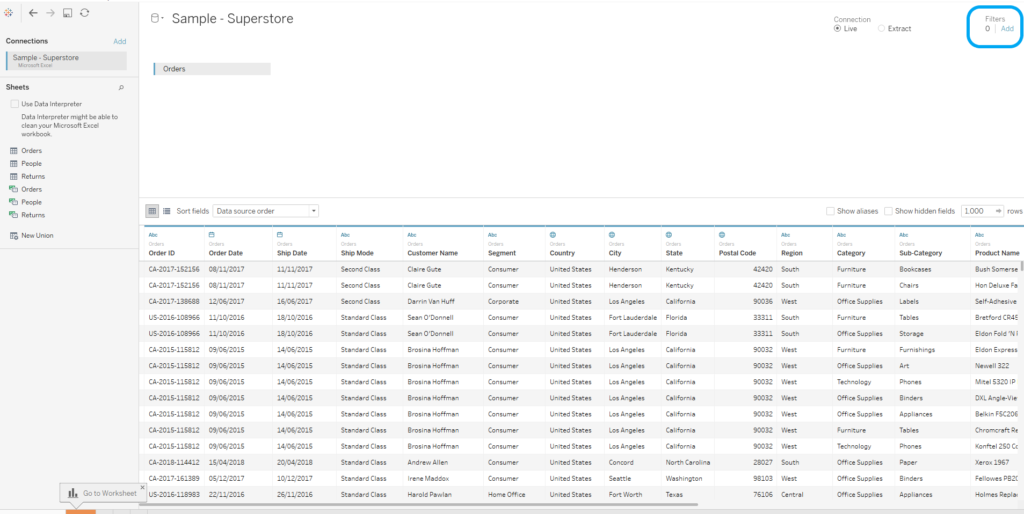
Task: Switch to data grid preview view
Action: coord(152,211)
